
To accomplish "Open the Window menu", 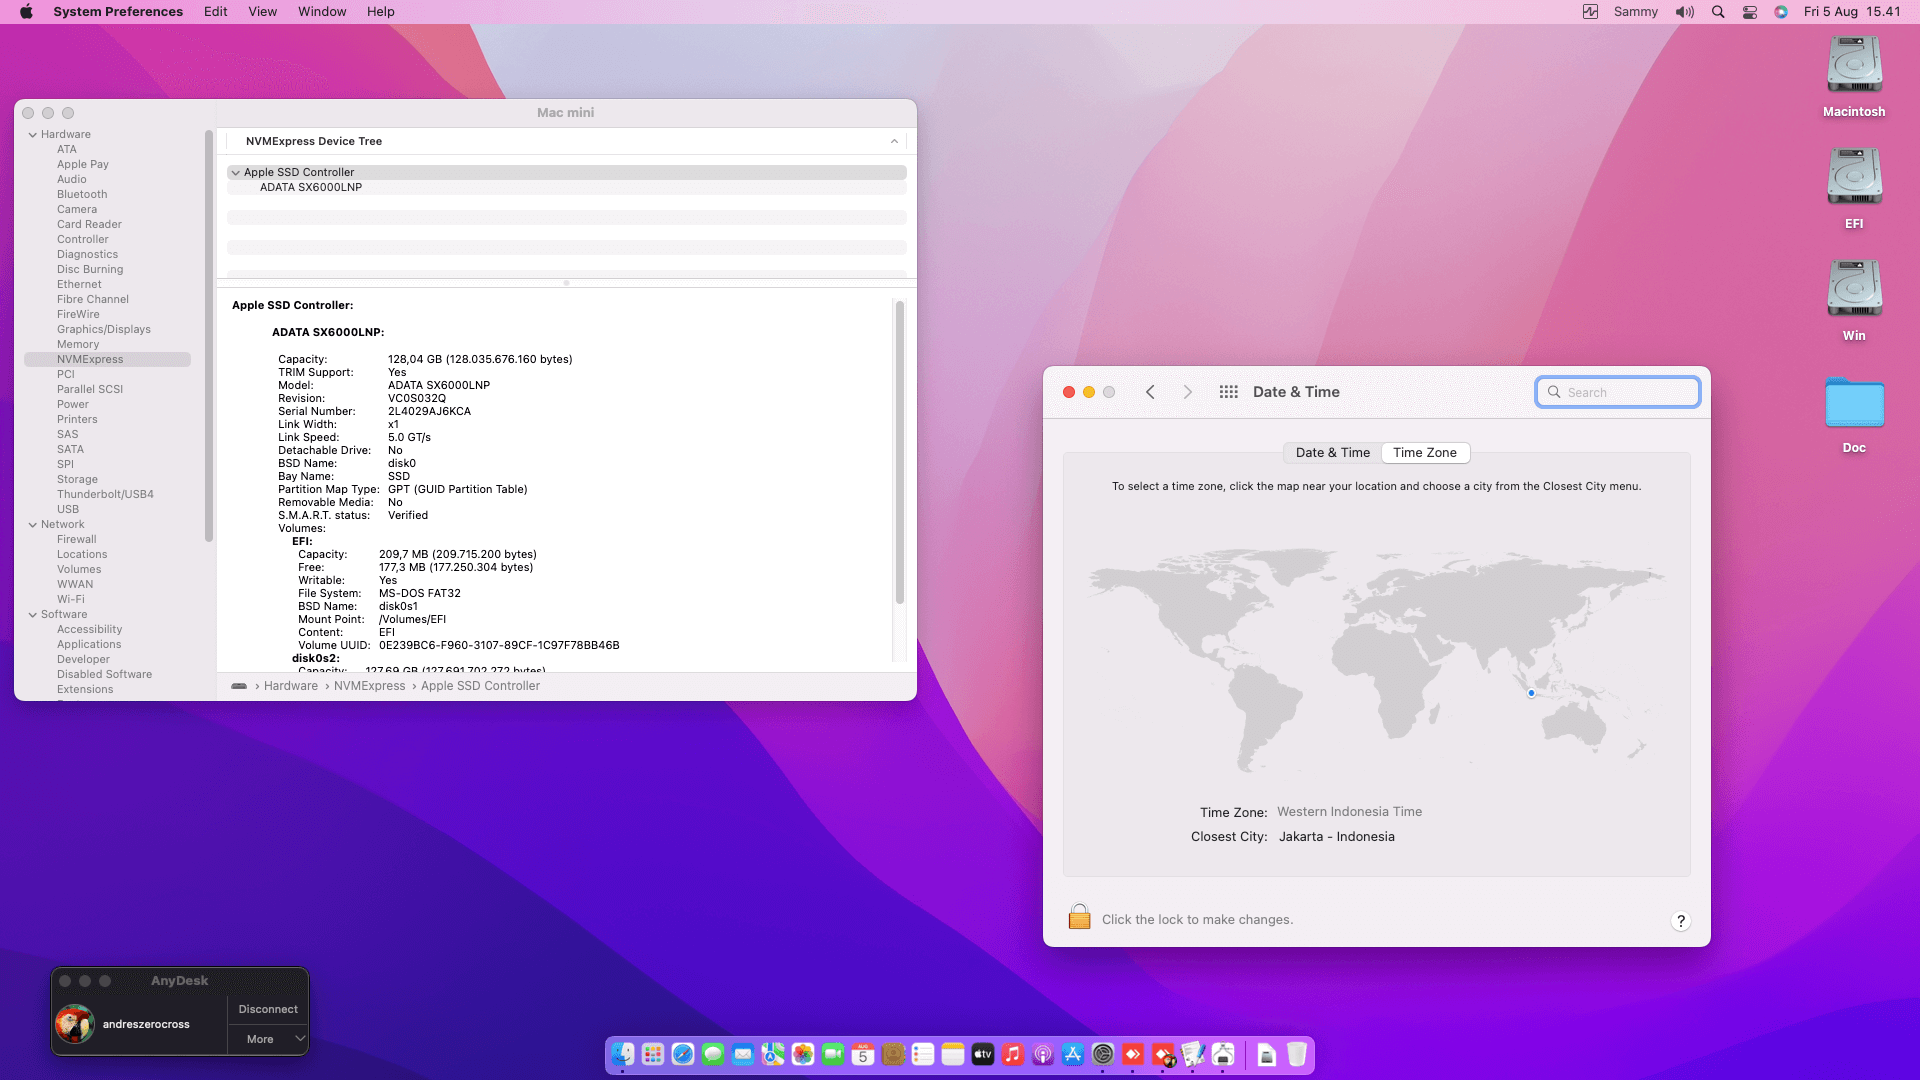I will pos(322,12).
